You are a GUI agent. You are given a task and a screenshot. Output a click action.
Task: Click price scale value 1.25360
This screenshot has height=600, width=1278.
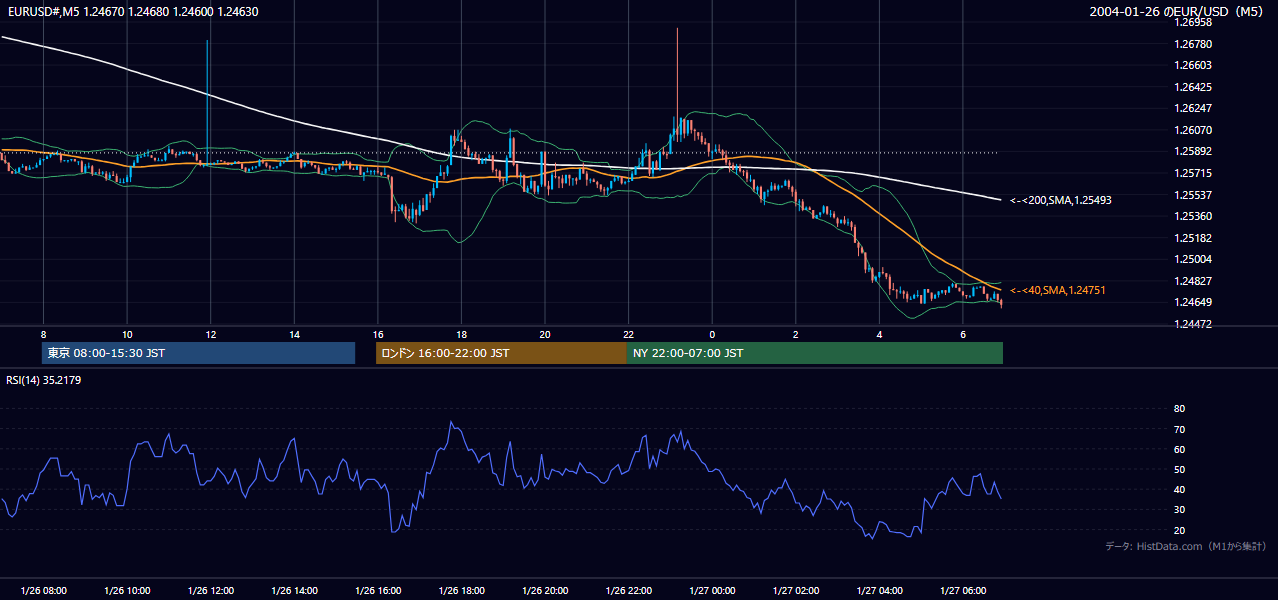click(1194, 216)
